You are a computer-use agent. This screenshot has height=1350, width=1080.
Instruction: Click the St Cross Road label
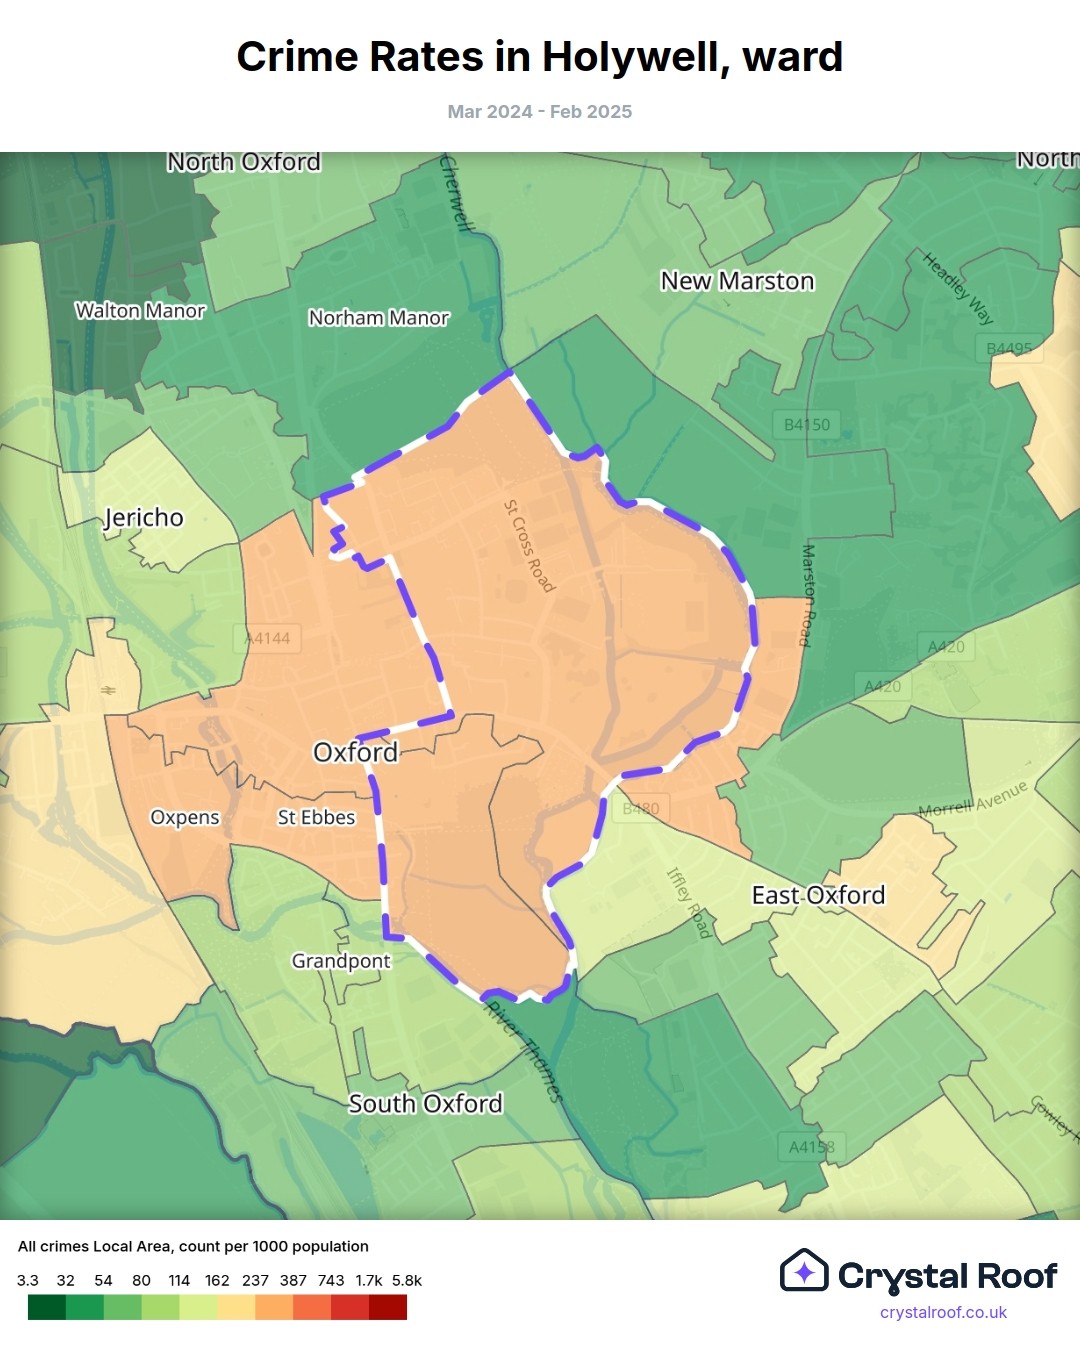click(529, 546)
